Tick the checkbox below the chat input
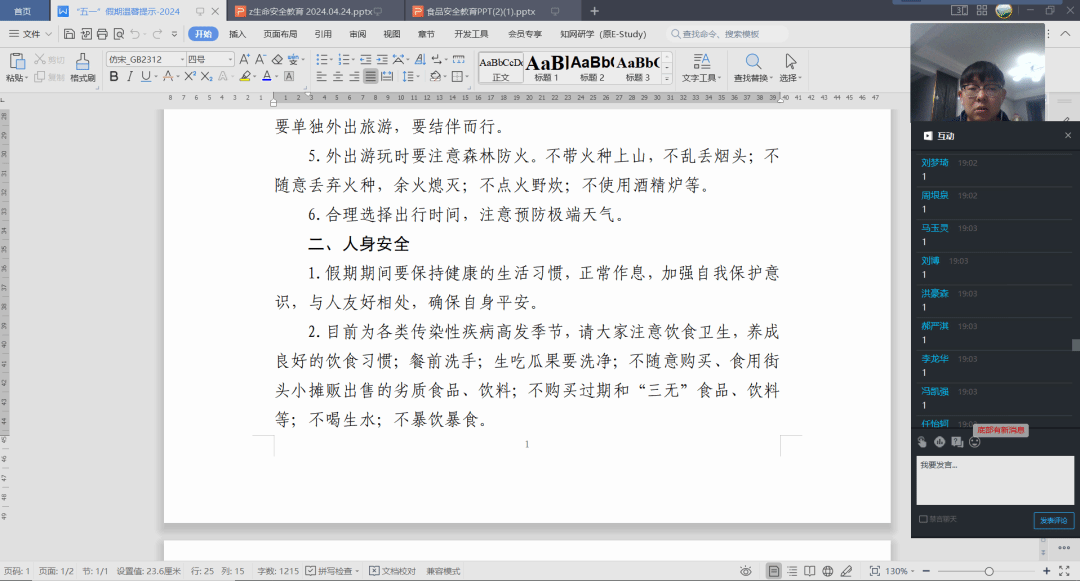1080x581 pixels. (x=922, y=519)
